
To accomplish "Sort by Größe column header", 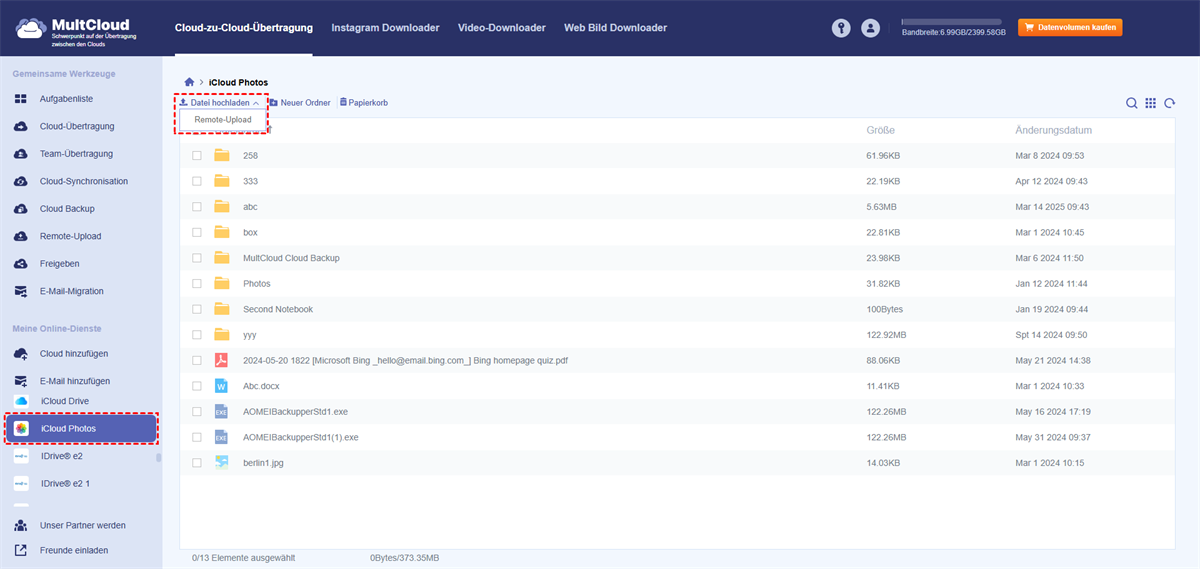I will [x=880, y=130].
